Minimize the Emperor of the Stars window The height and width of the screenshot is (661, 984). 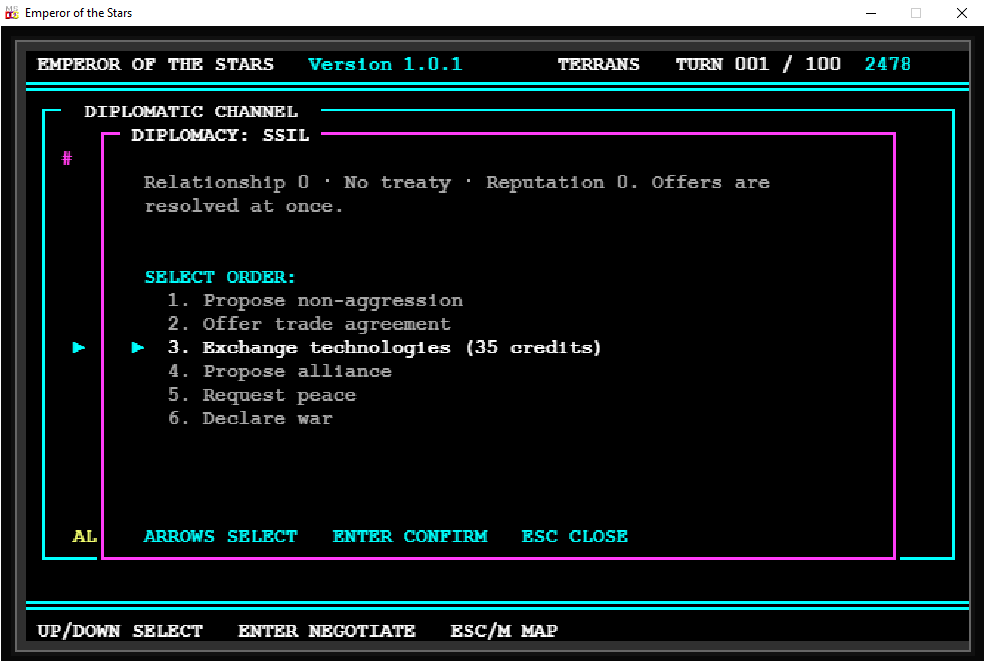point(870,13)
